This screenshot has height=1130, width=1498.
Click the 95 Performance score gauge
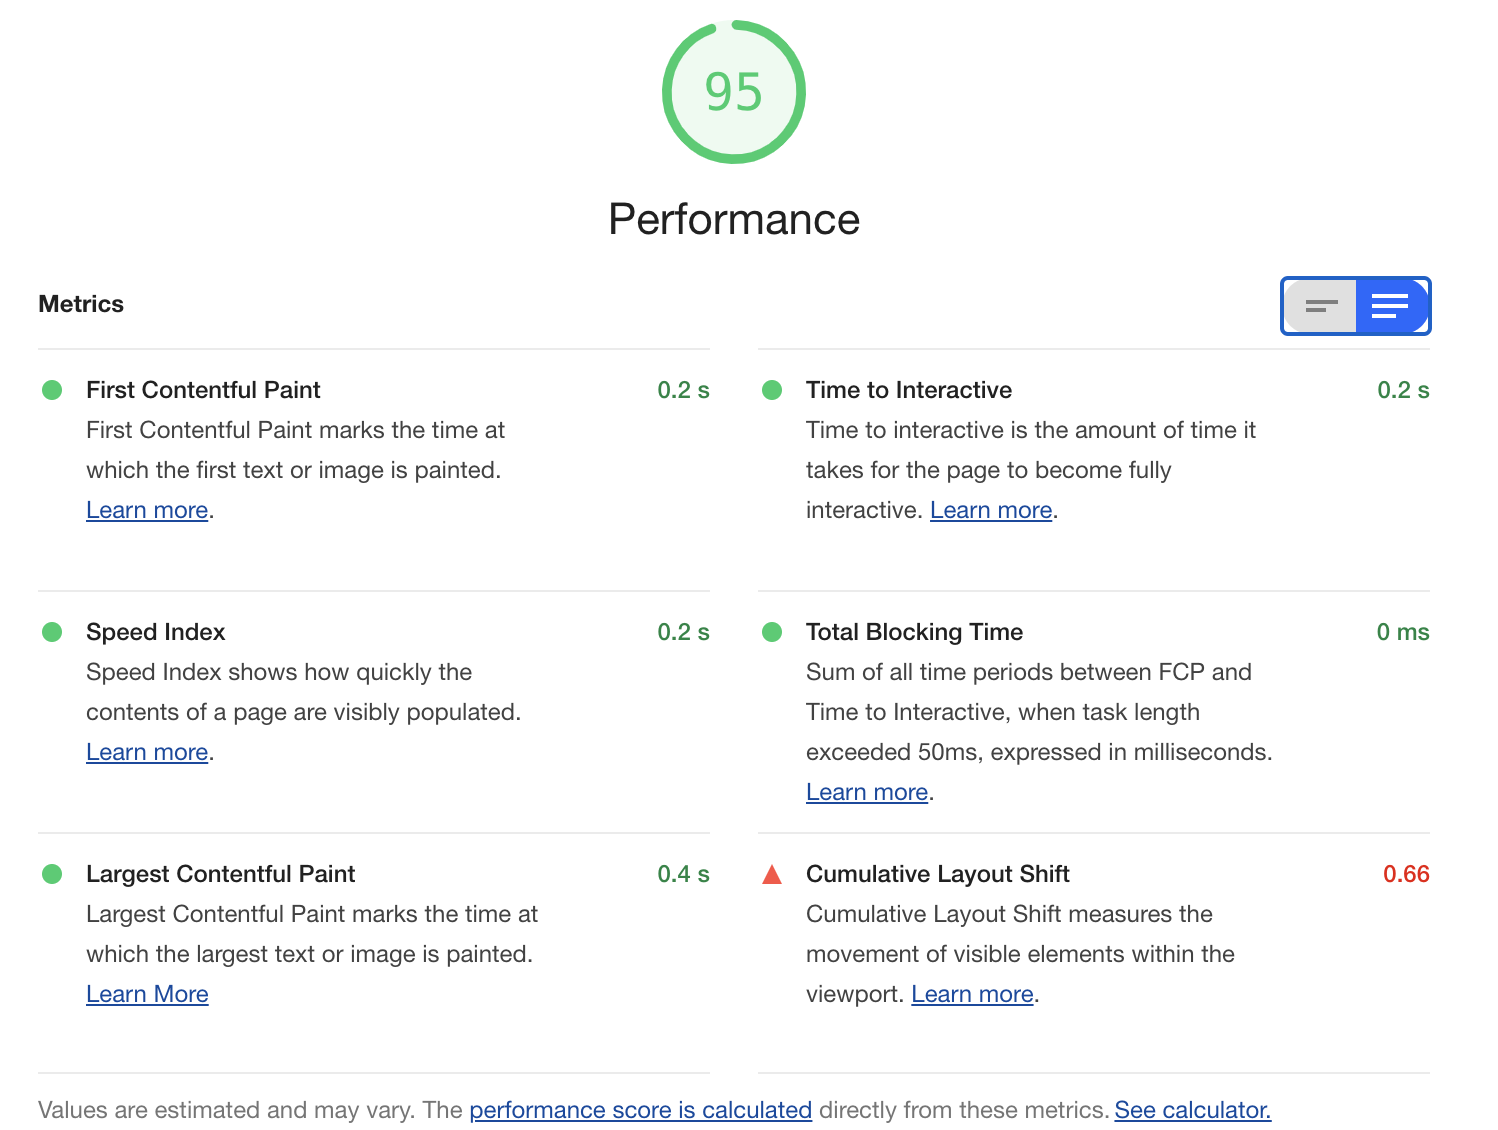coord(735,93)
